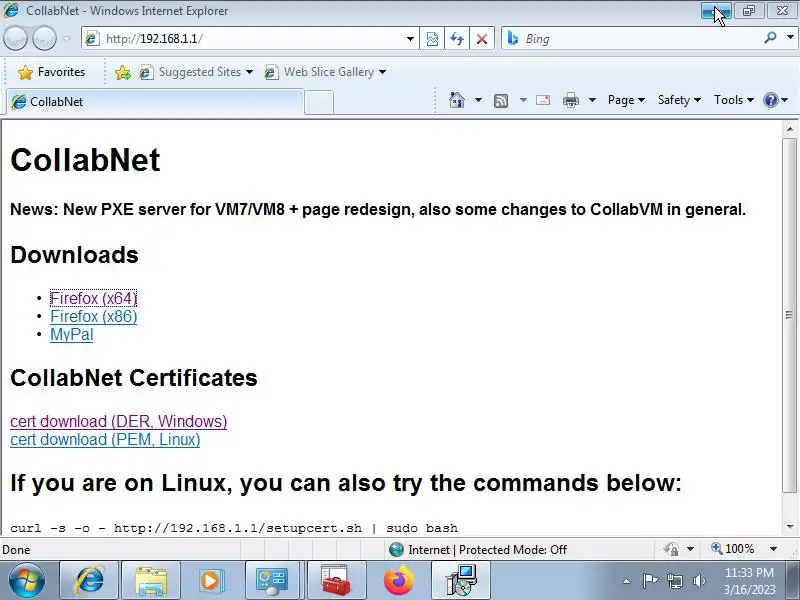This screenshot has width=800, height=600.
Task: Select the command text curl setupcert.sh
Action: coord(234,528)
